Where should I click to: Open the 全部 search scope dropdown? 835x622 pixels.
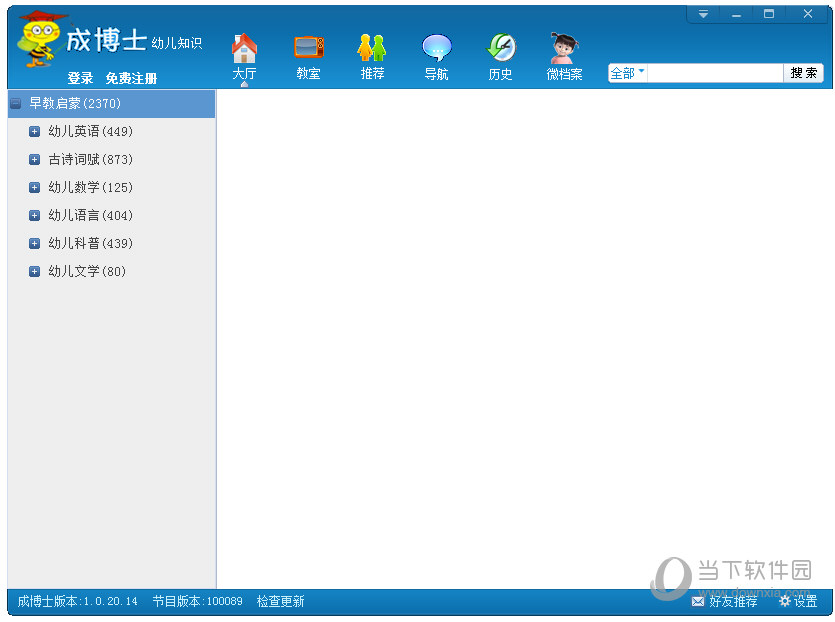(x=628, y=73)
